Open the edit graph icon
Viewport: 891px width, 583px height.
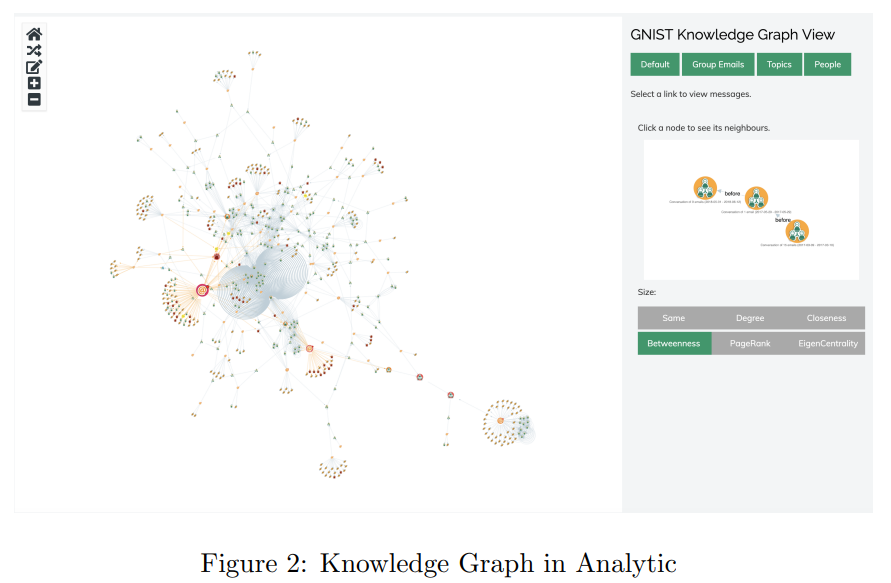pos(34,67)
